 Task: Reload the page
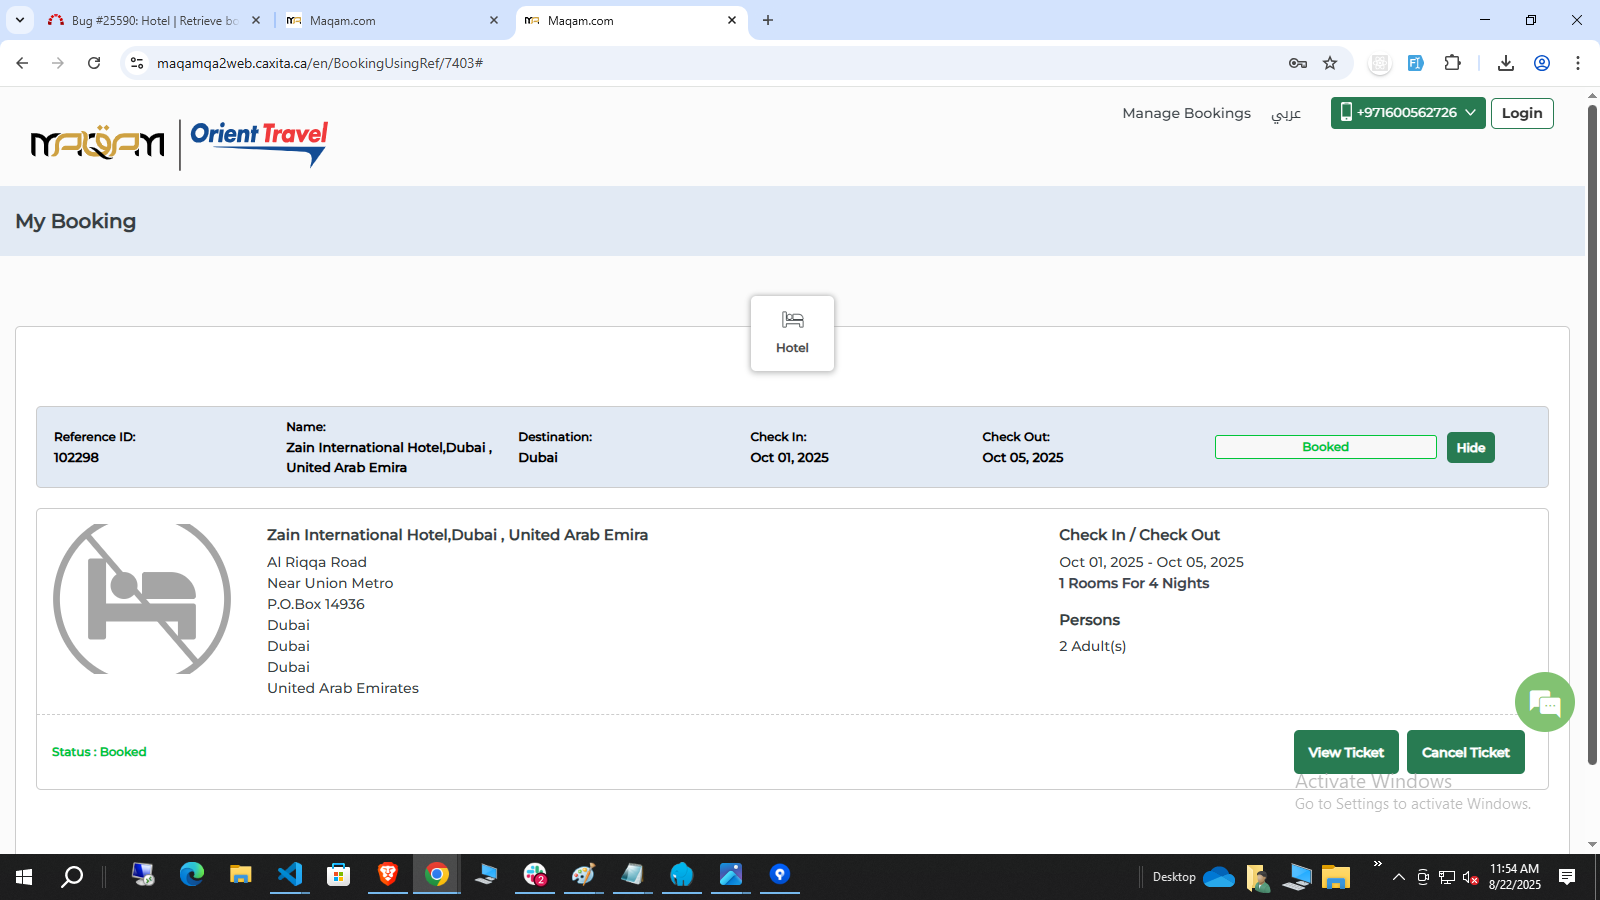94,63
